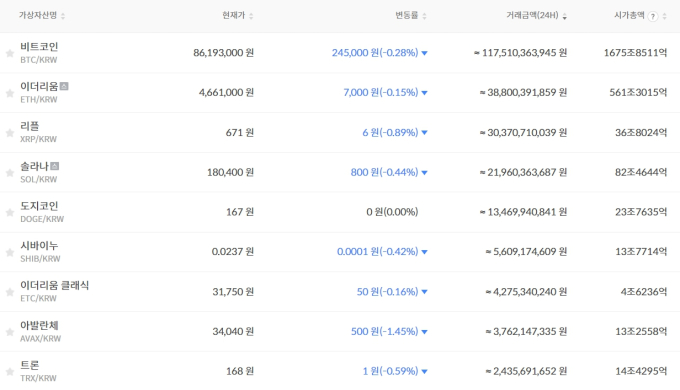Open the 시바이누 asset name
Image resolution: width=680 pixels, height=390 pixels.
pos(39,246)
